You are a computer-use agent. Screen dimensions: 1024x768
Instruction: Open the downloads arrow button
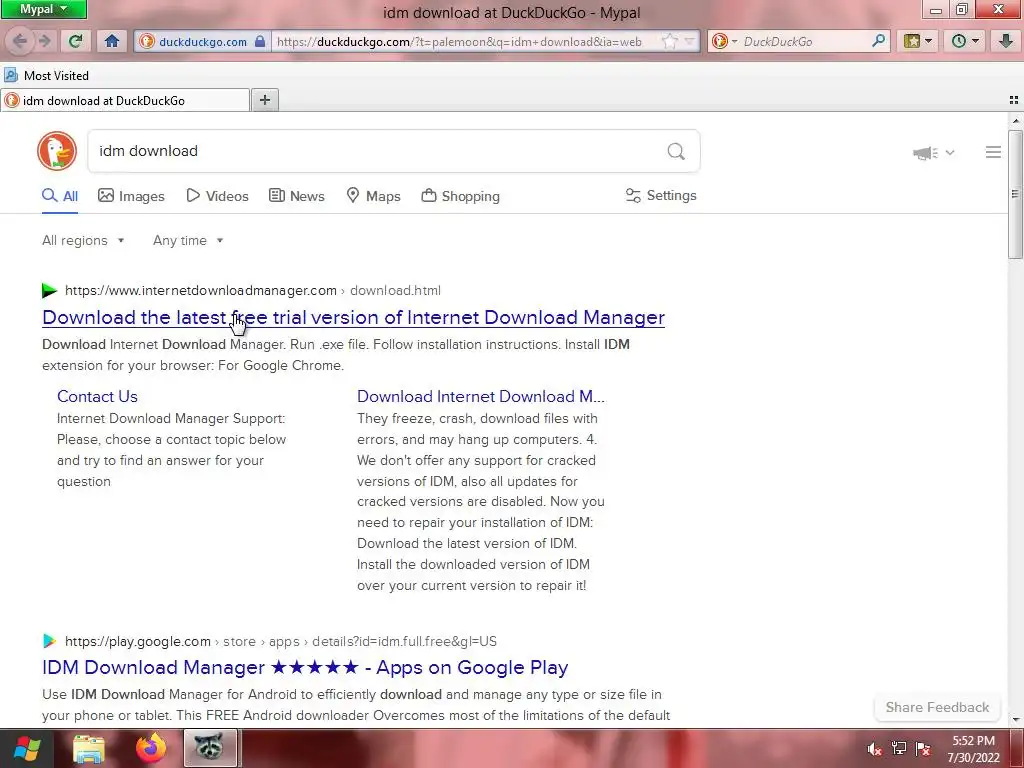click(x=1006, y=41)
